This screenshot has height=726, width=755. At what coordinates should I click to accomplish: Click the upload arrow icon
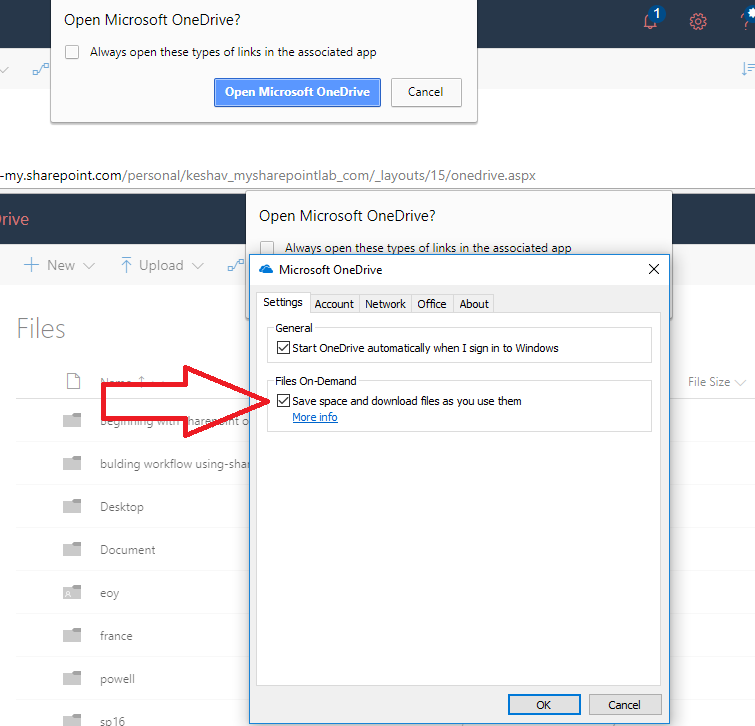(x=126, y=265)
